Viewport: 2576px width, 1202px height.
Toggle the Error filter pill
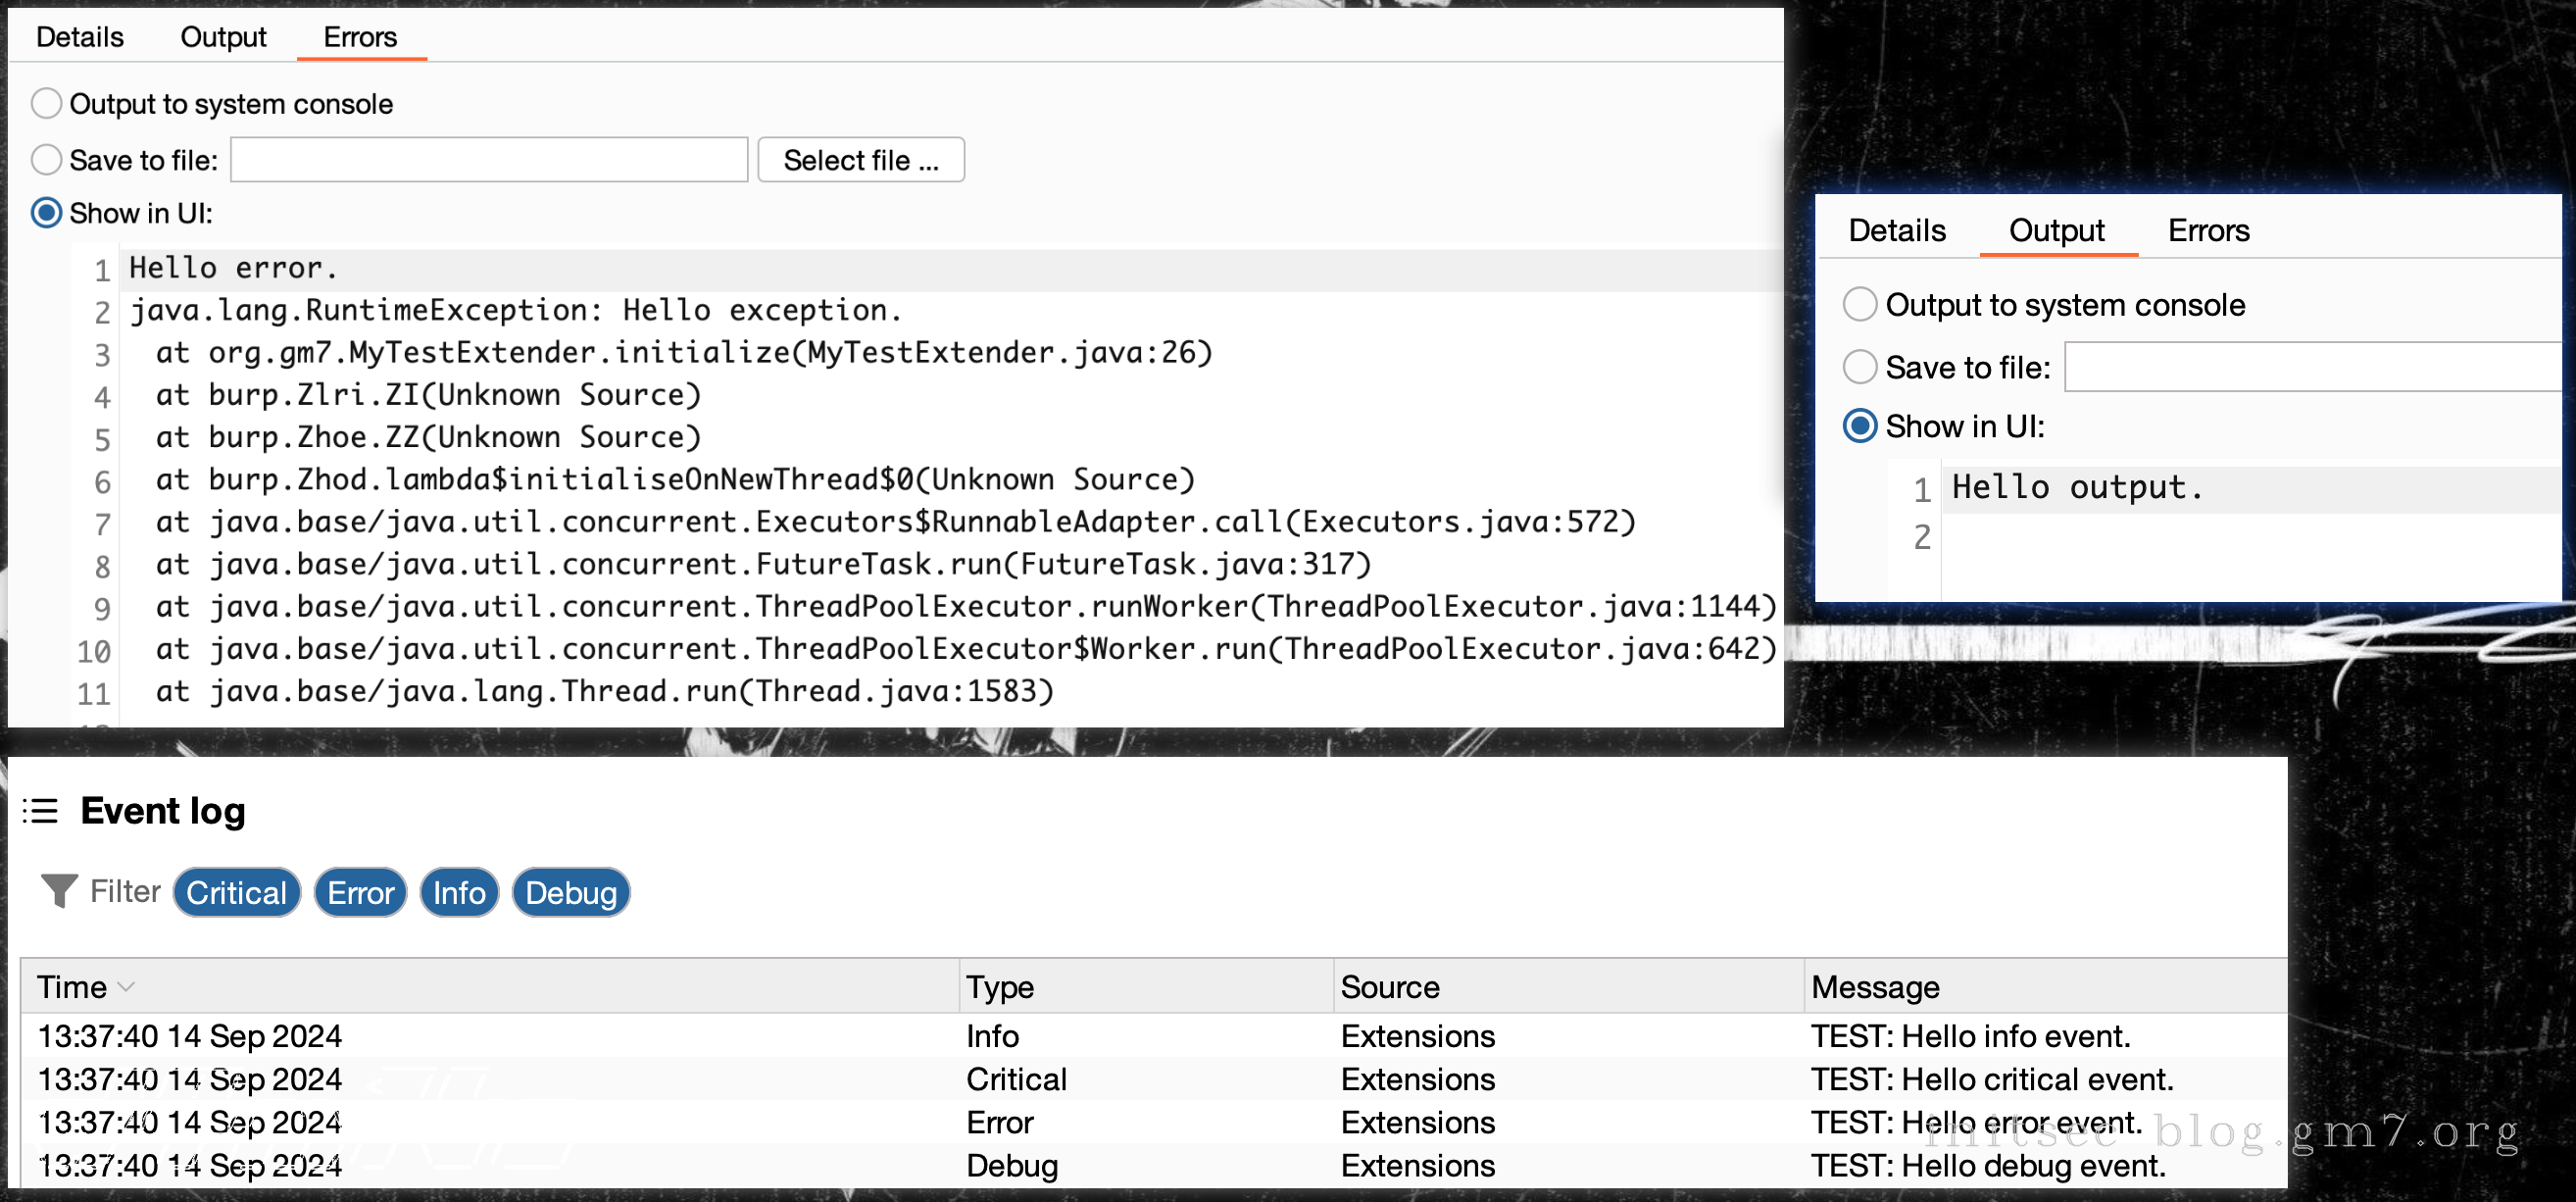[x=360, y=892]
